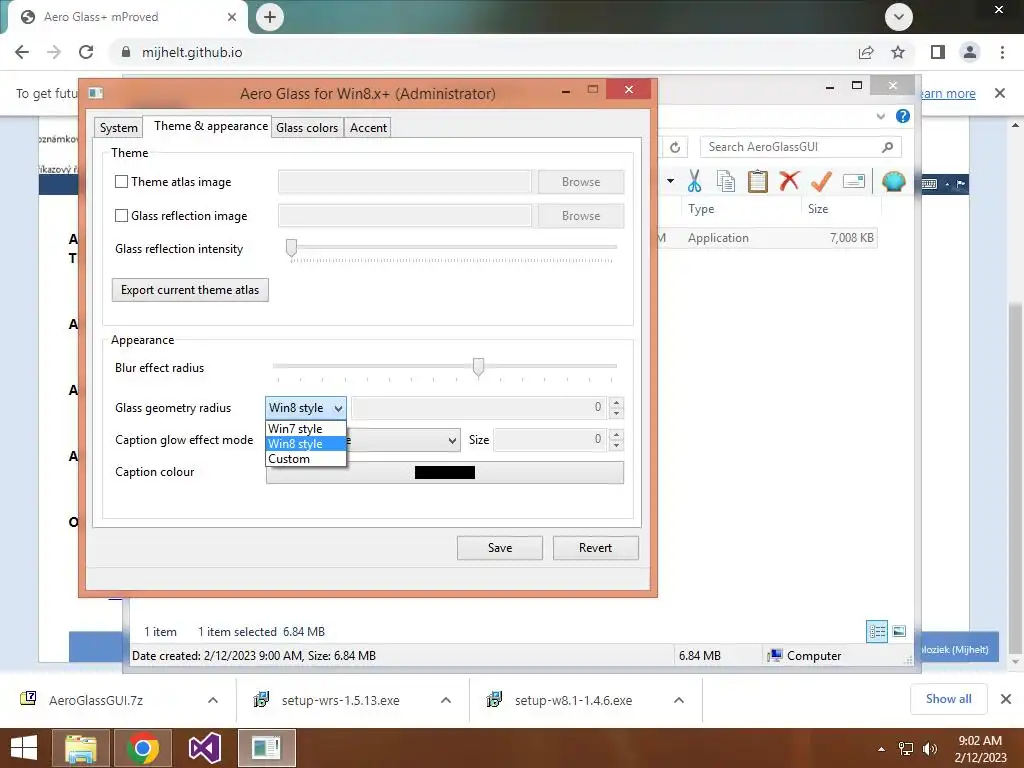Click Show all downloads

point(948,699)
